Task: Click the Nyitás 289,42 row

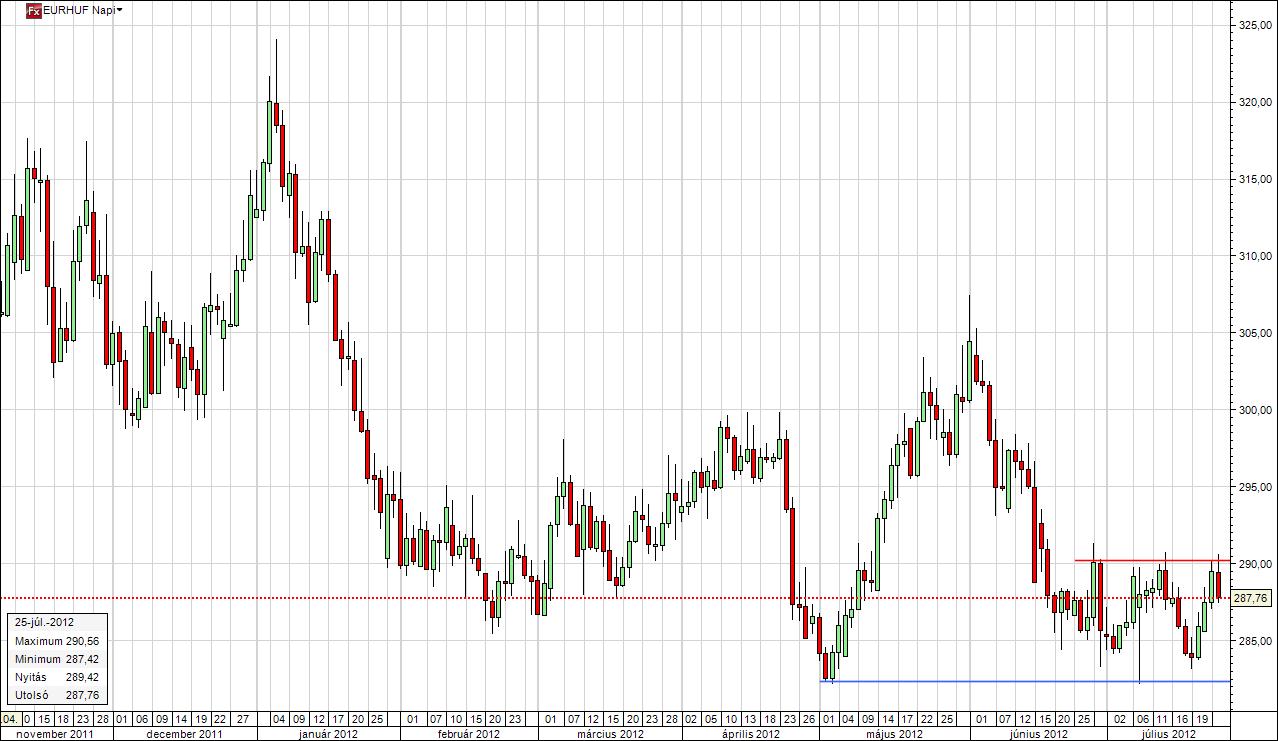Action: click(x=57, y=677)
